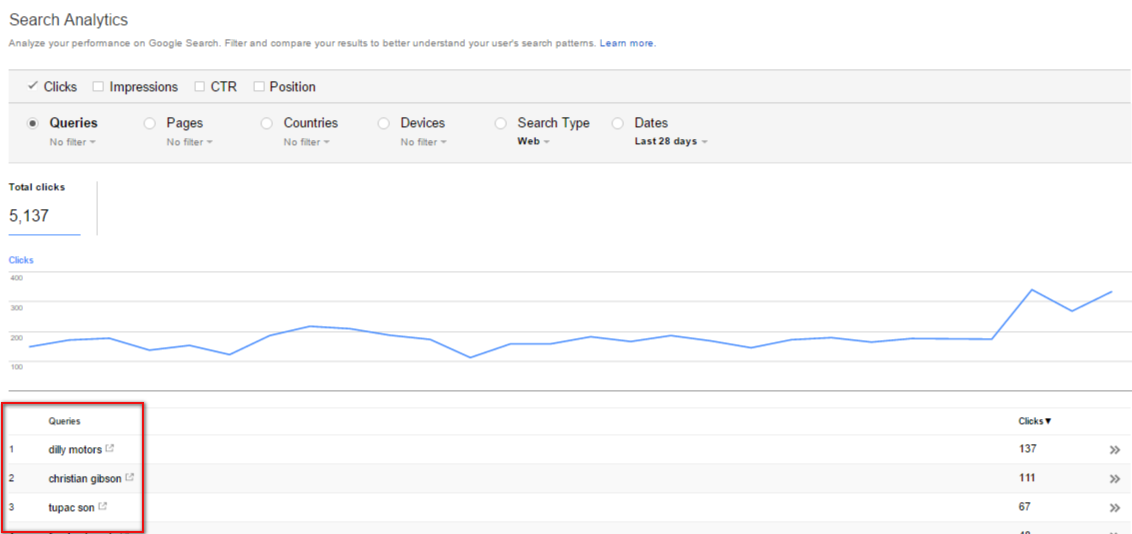The image size is (1132, 534).
Task: Expand details arrow for christian gibson row
Action: (x=1114, y=479)
